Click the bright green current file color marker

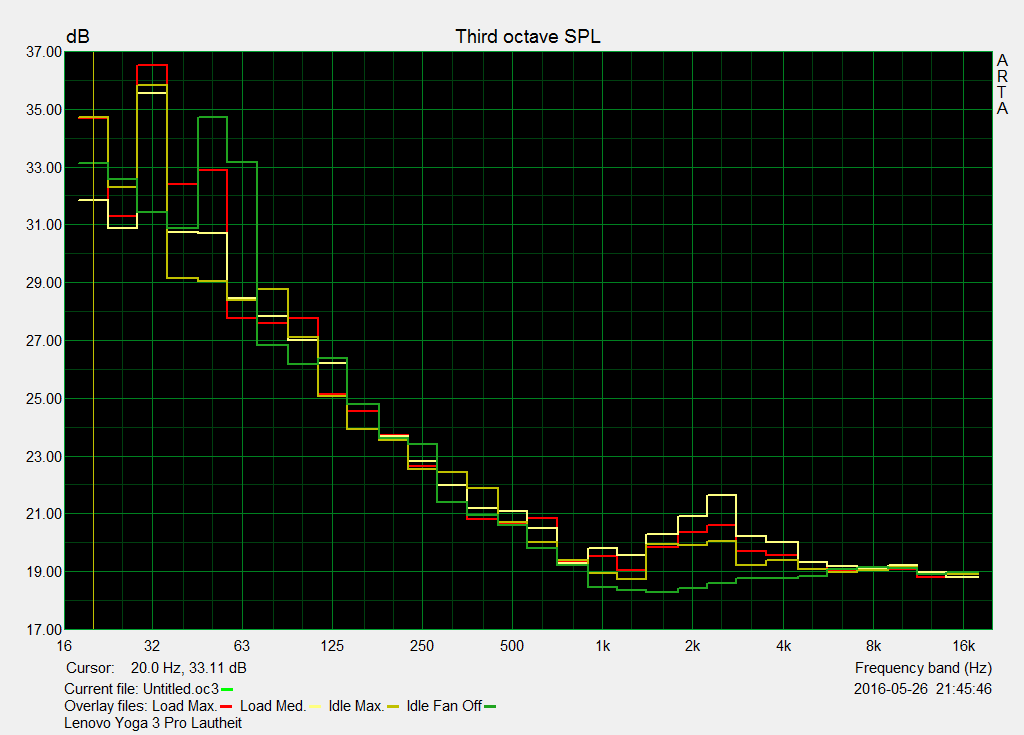point(227,689)
